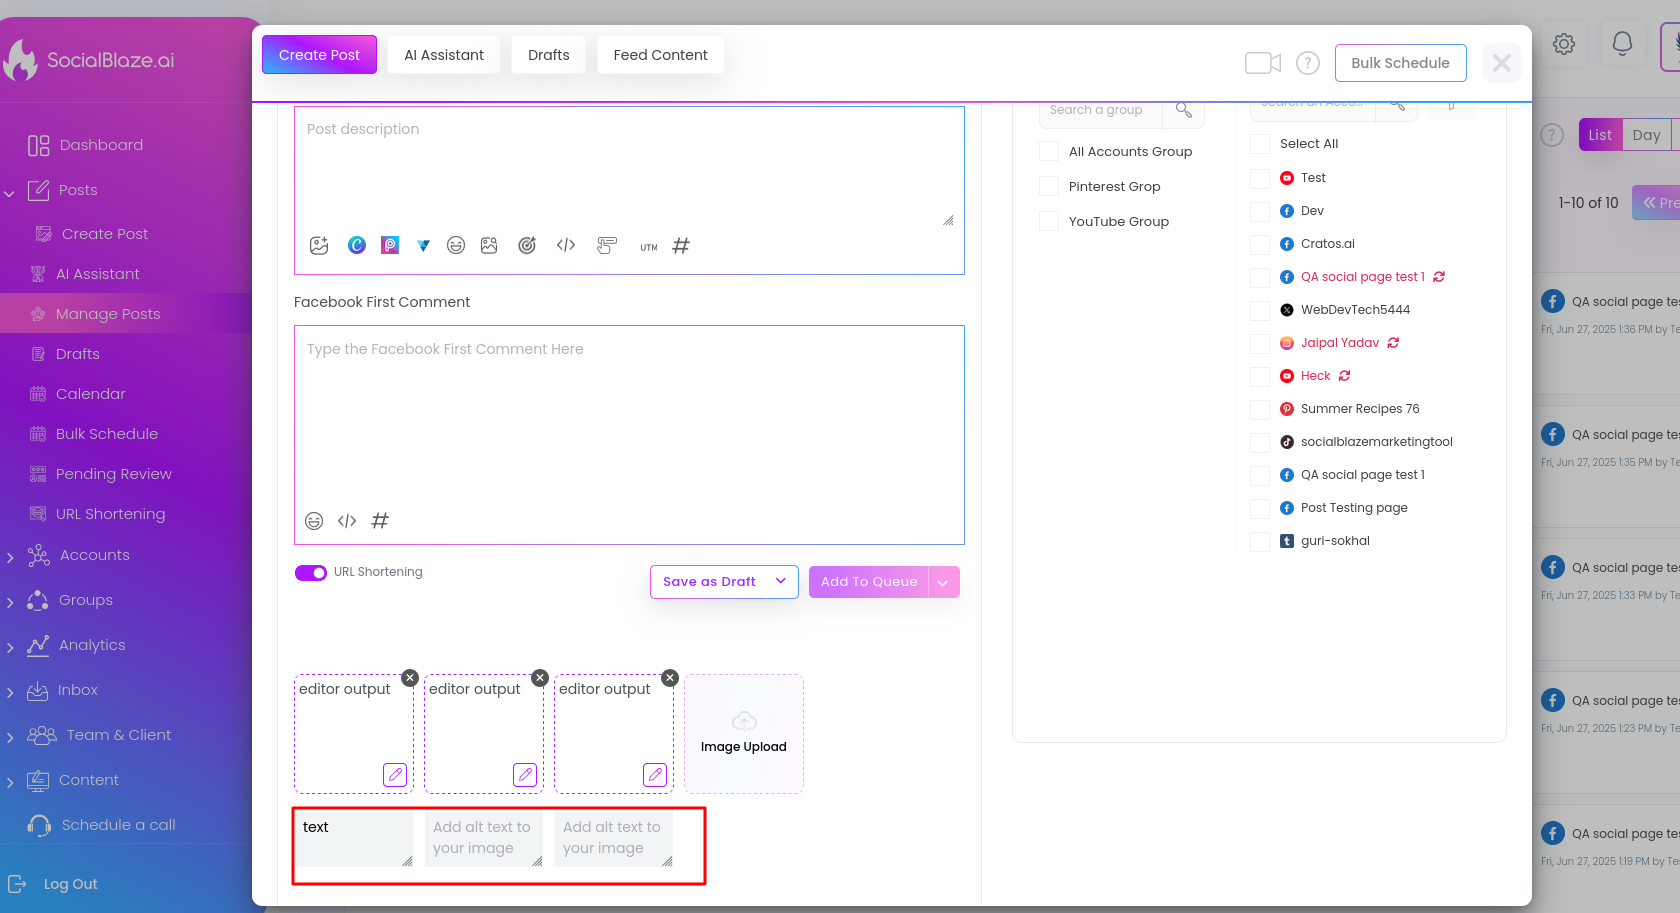Viewport: 1680px width, 913px height.
Task: Click the image search icon
Action: (489, 245)
